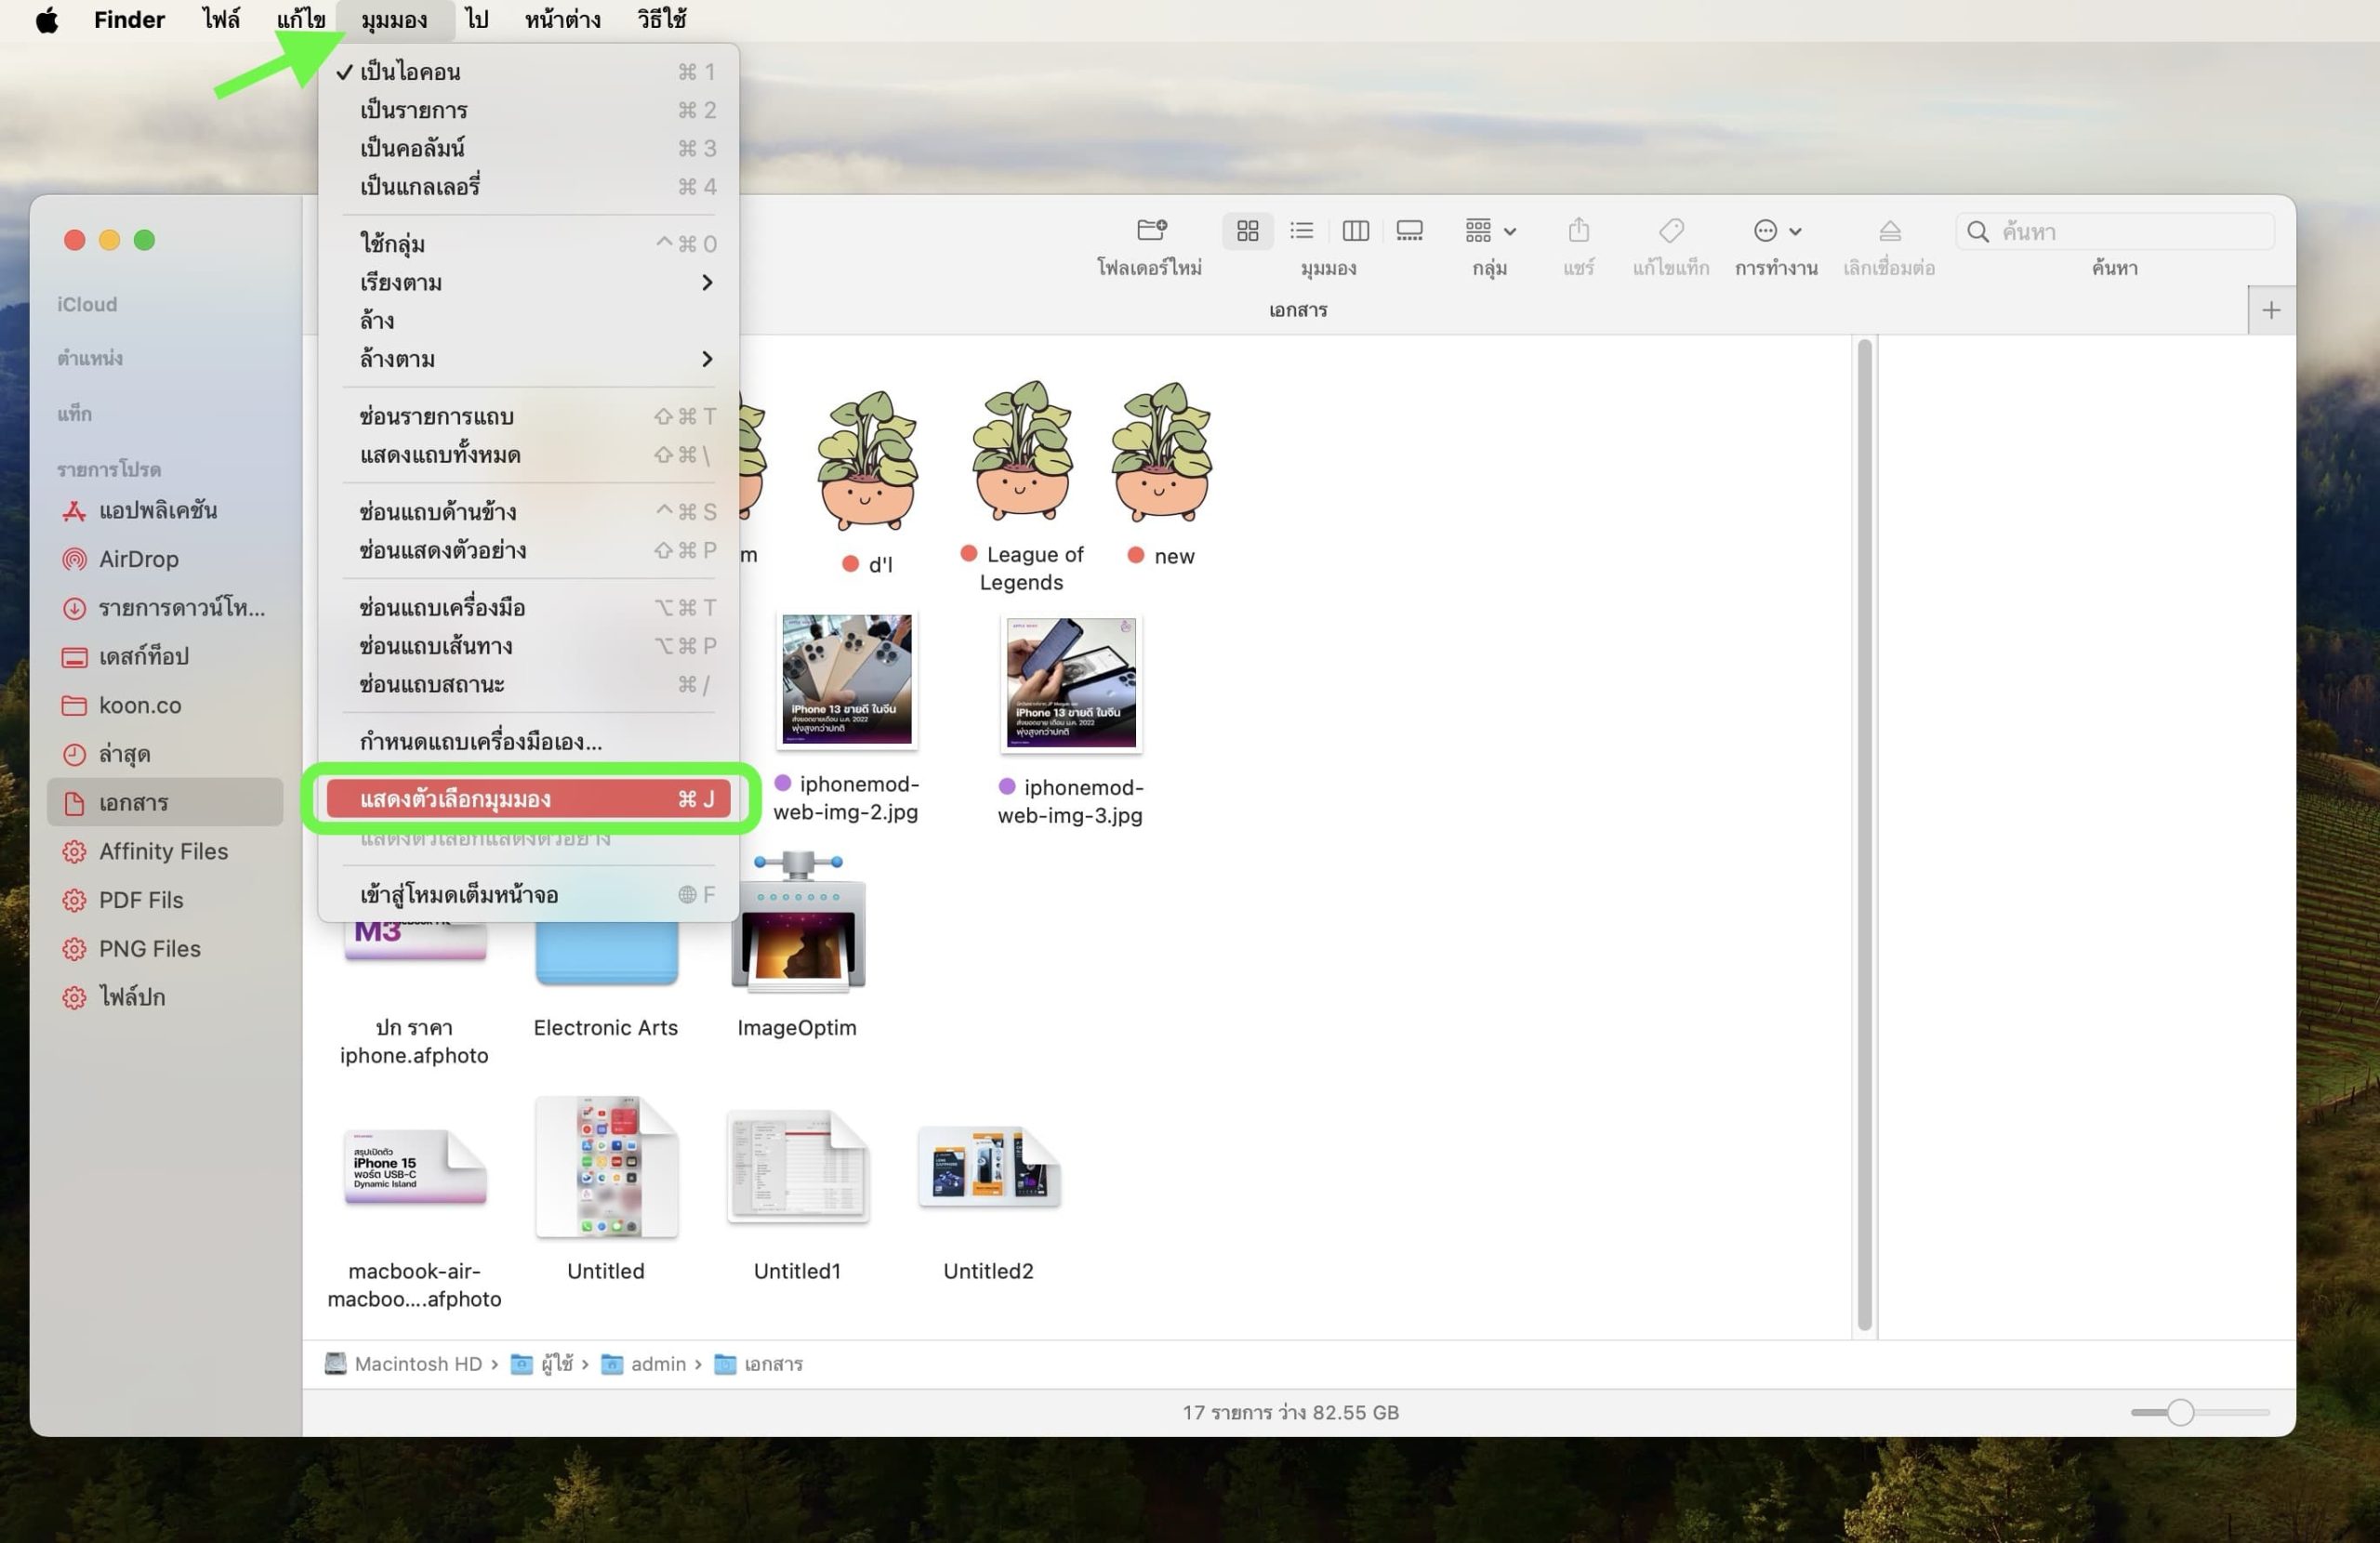Switch to gallery view icon in toolbar
This screenshot has width=2380, height=1543.
tap(1409, 231)
